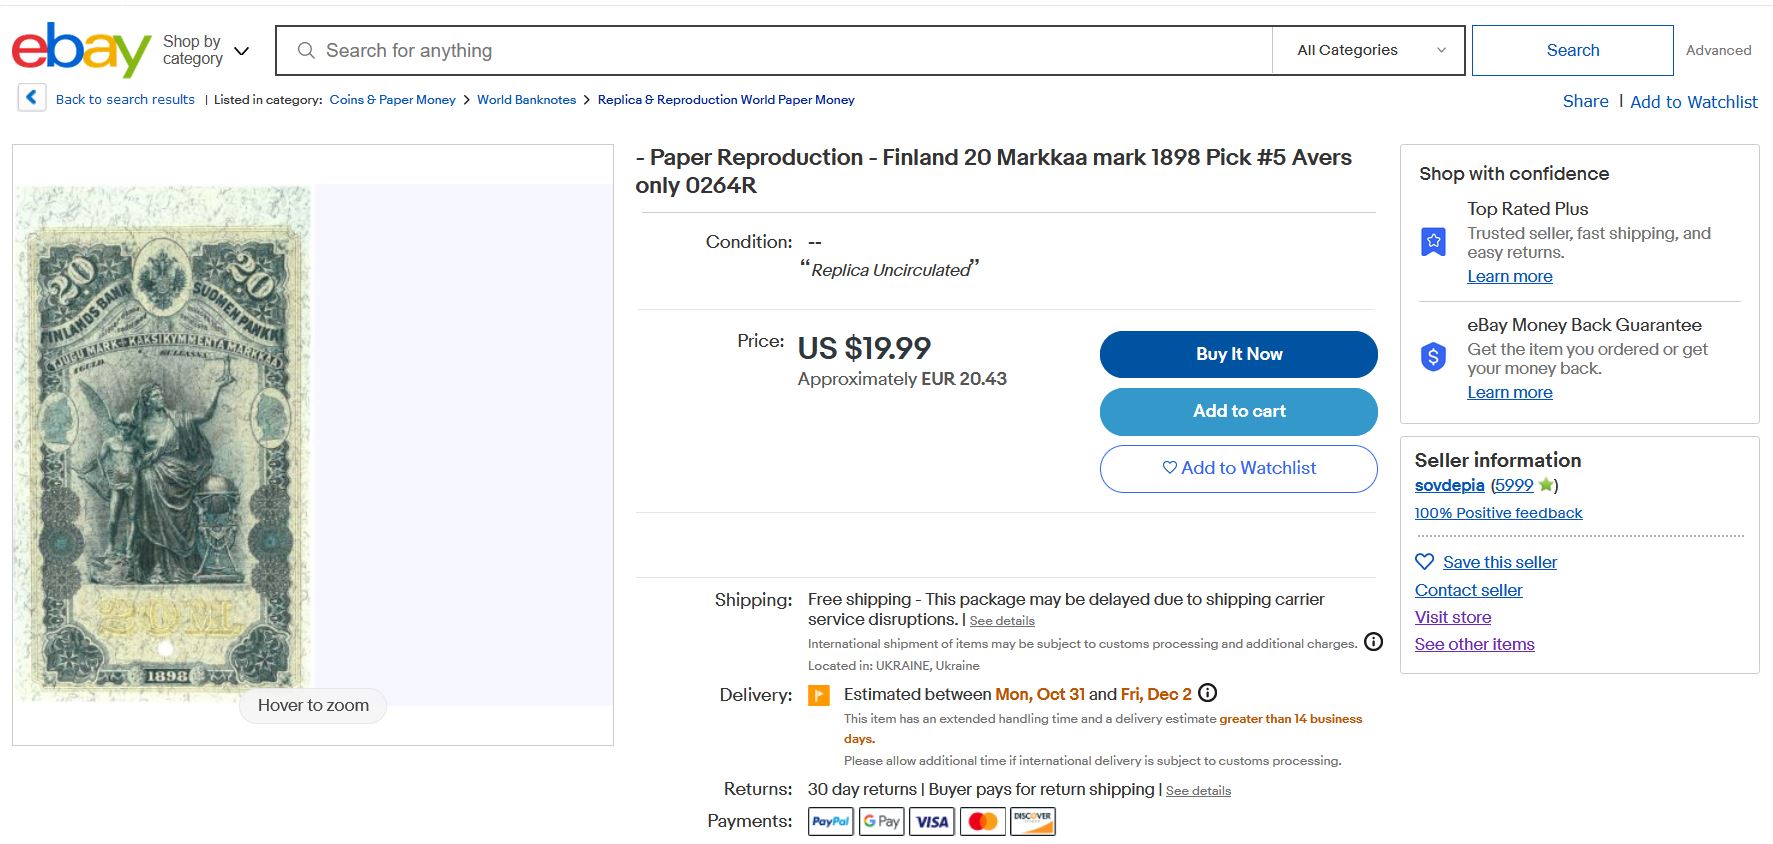This screenshot has height=844, width=1773.
Task: Toggle Add to Watchlist button with heart
Action: (1238, 468)
